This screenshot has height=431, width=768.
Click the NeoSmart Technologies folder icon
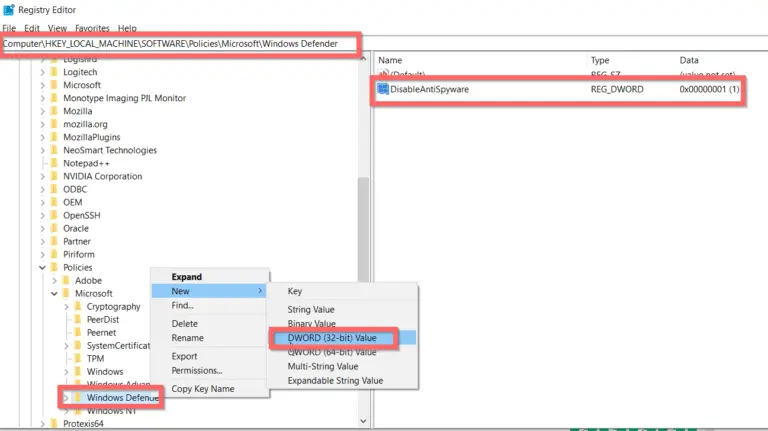click(54, 150)
